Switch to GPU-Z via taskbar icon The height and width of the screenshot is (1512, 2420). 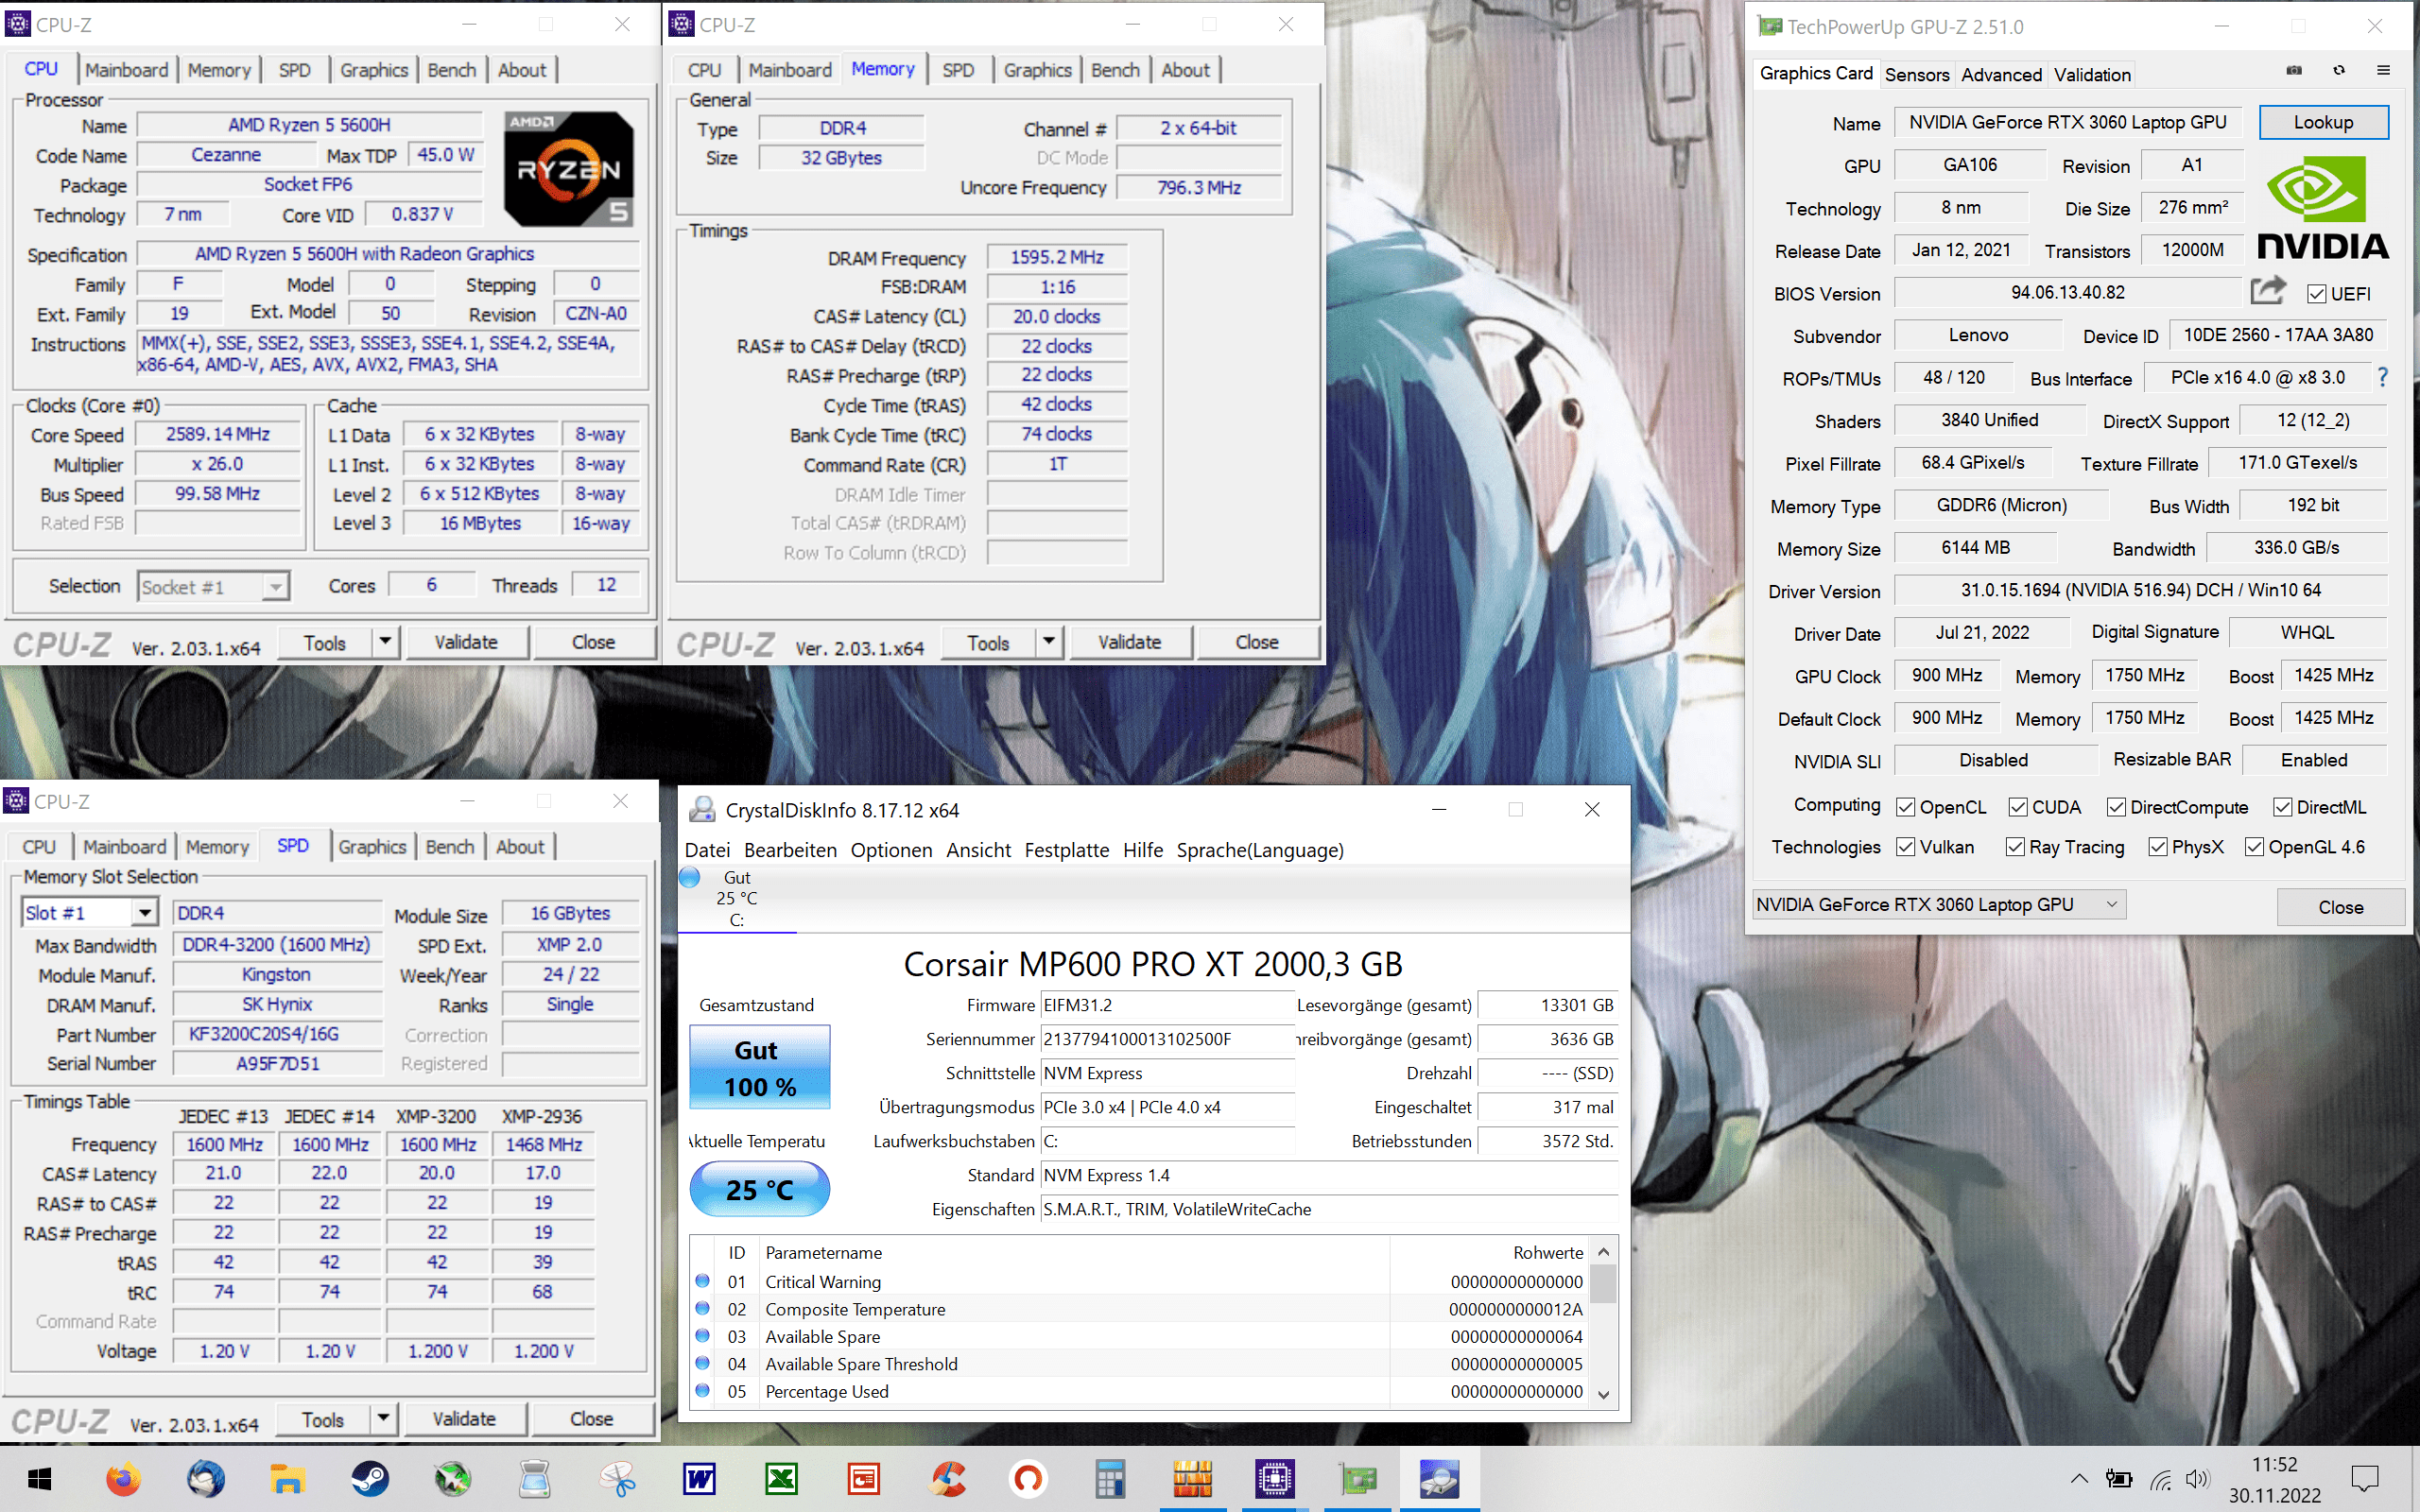pyautogui.click(x=1357, y=1478)
